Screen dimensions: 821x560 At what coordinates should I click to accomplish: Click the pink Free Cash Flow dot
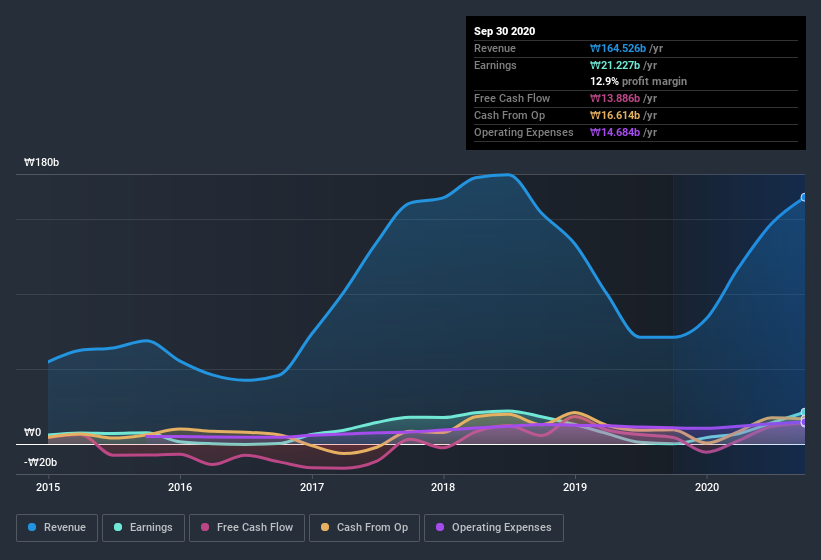[206, 527]
